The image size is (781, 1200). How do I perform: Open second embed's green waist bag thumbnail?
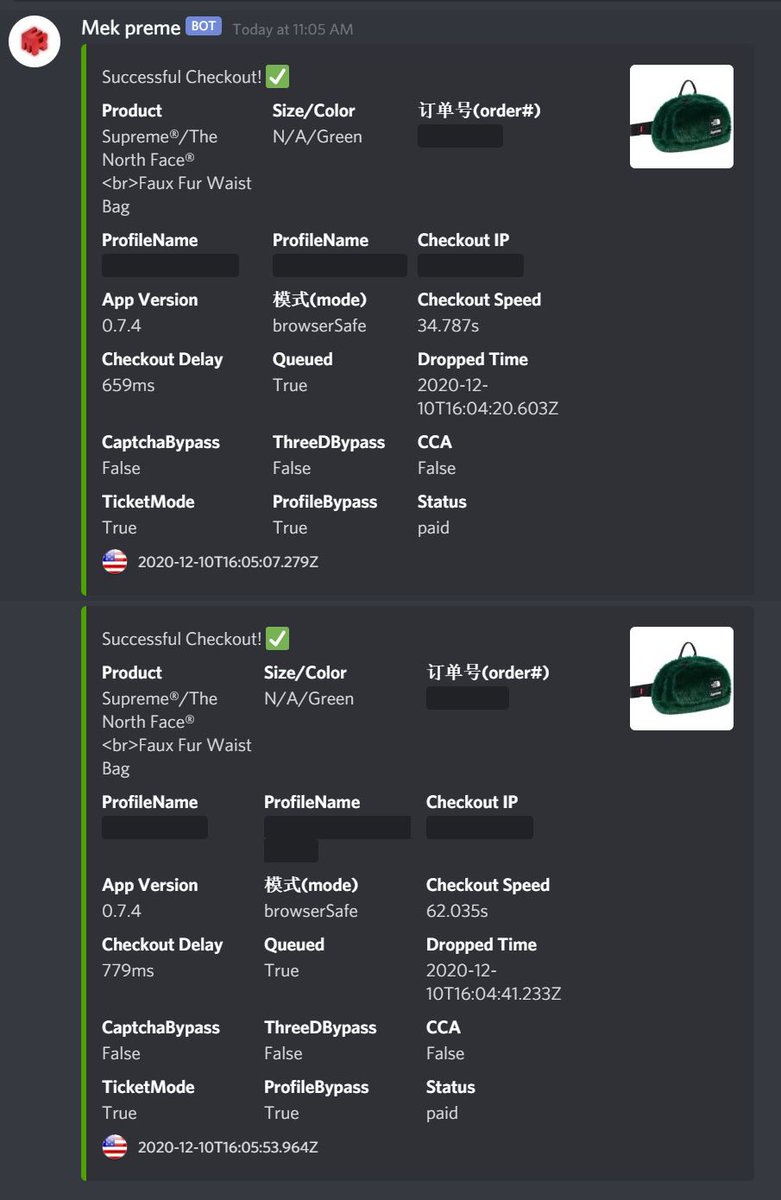click(x=682, y=678)
